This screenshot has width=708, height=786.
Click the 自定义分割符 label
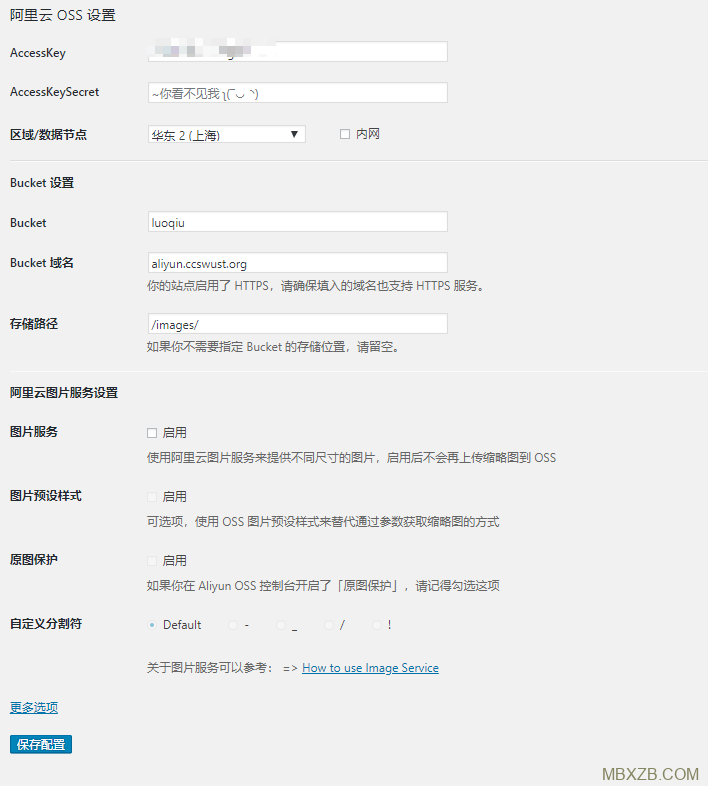[x=46, y=624]
